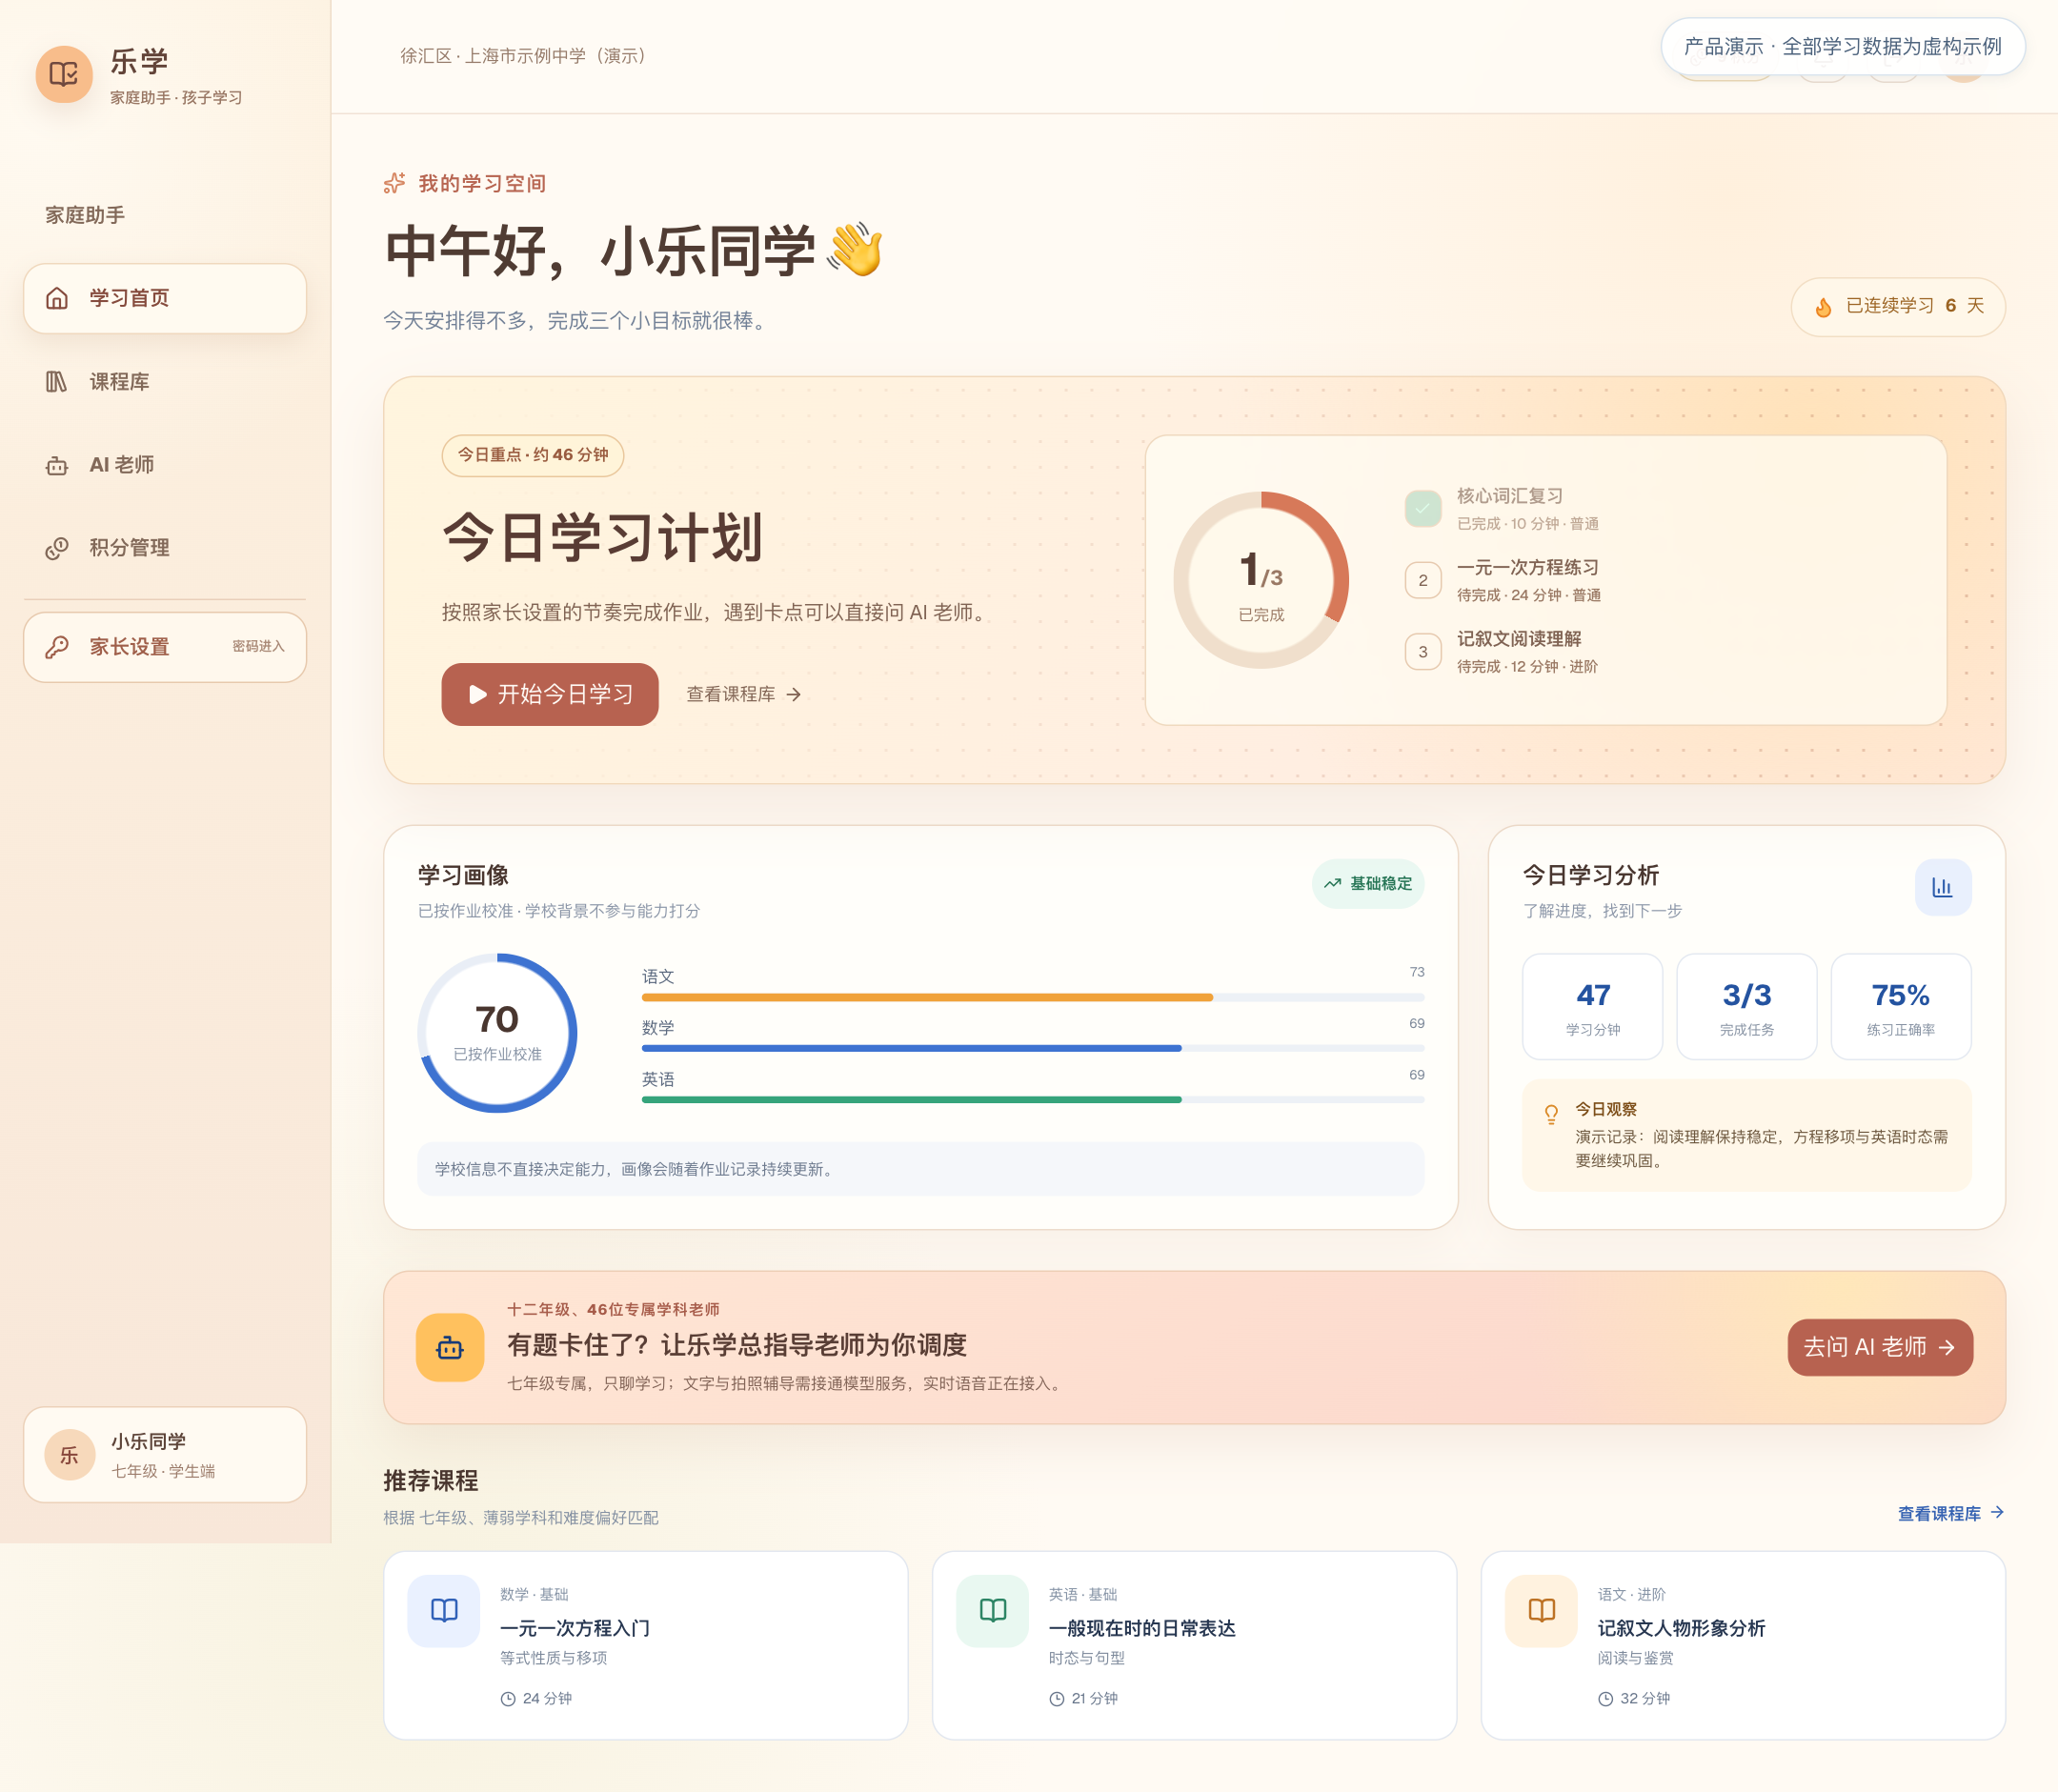Click the 英语 green progress bar
Image resolution: width=2058 pixels, height=1792 pixels.
pos(1033,1099)
